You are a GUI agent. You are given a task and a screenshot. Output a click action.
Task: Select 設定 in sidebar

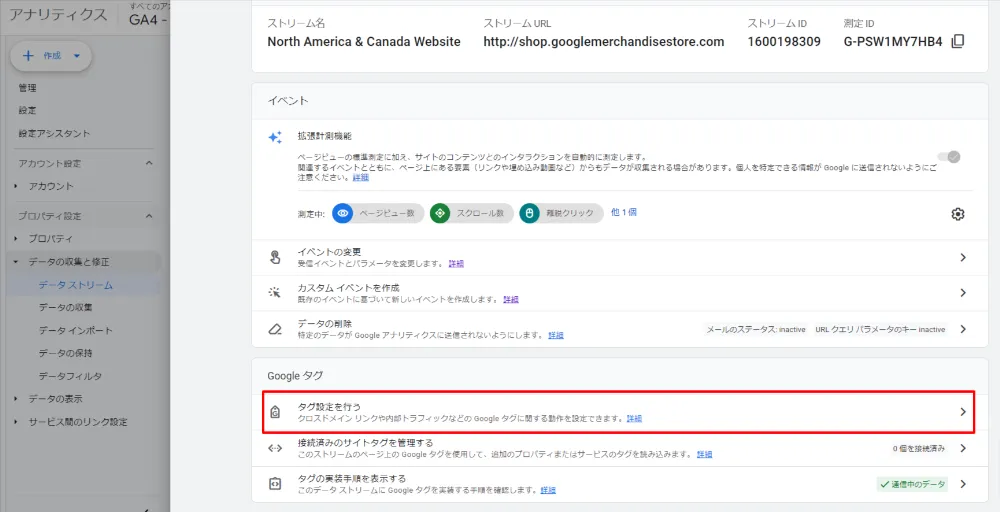[x=27, y=110]
